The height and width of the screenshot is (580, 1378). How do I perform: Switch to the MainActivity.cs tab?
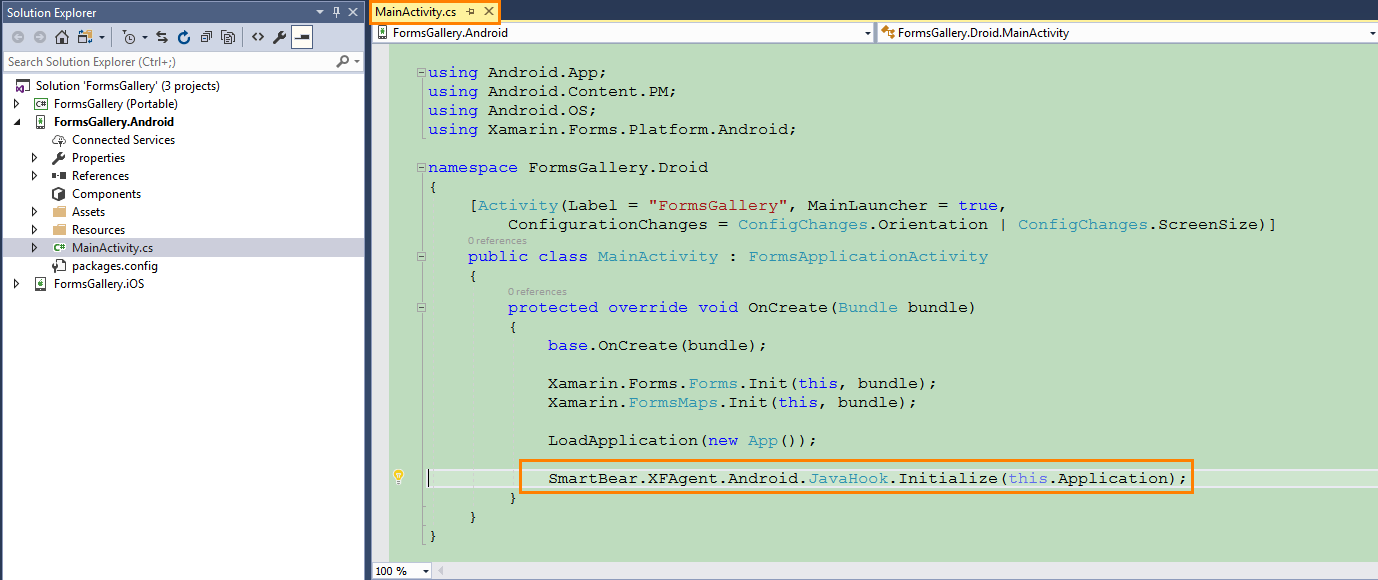click(416, 11)
